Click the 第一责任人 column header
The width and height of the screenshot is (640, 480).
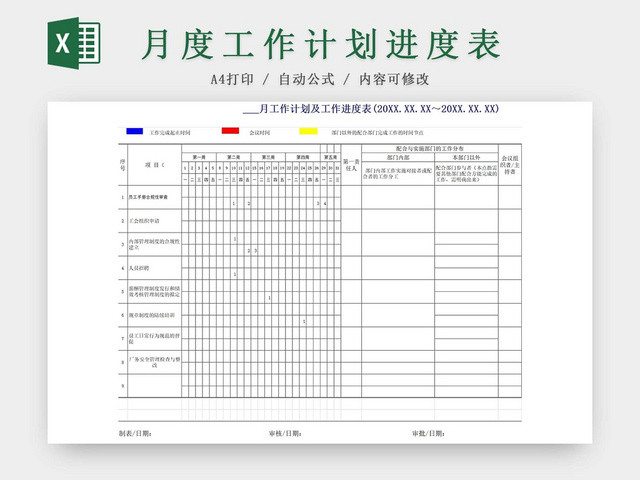[x=351, y=165]
